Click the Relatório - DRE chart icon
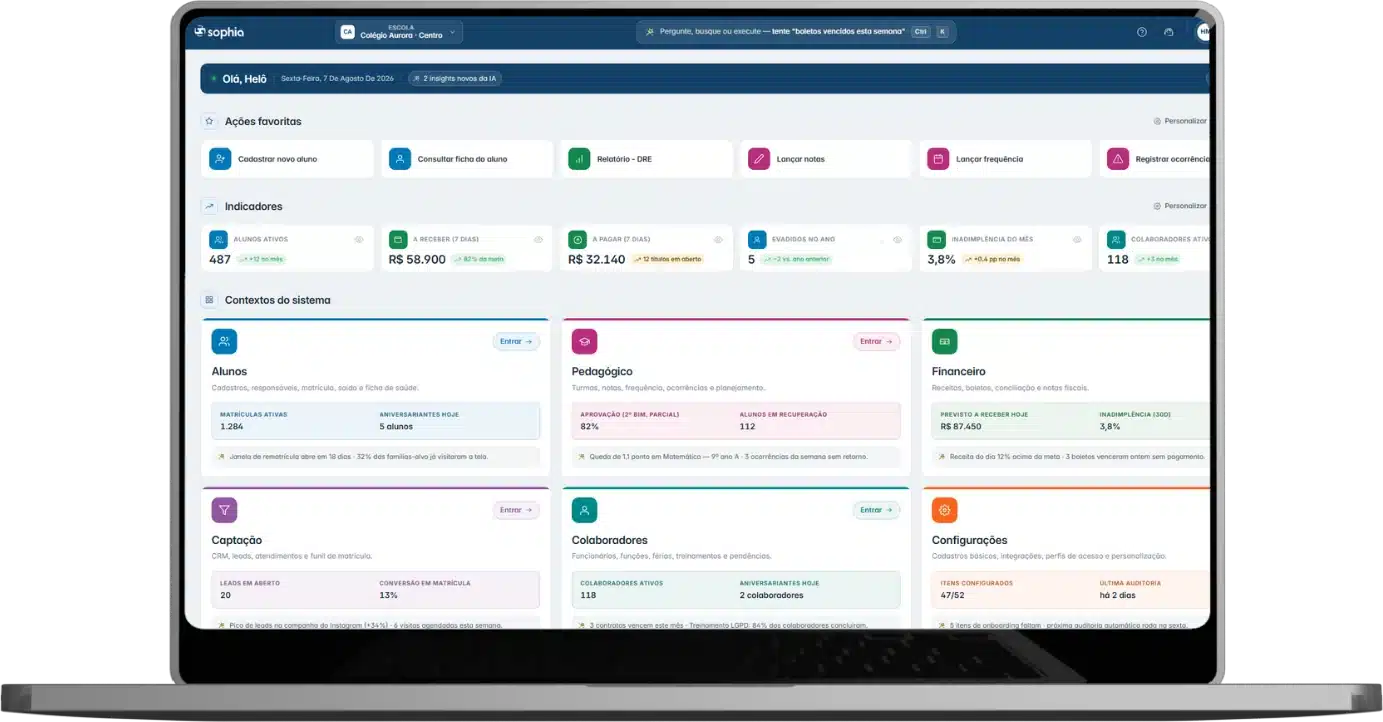 [579, 159]
